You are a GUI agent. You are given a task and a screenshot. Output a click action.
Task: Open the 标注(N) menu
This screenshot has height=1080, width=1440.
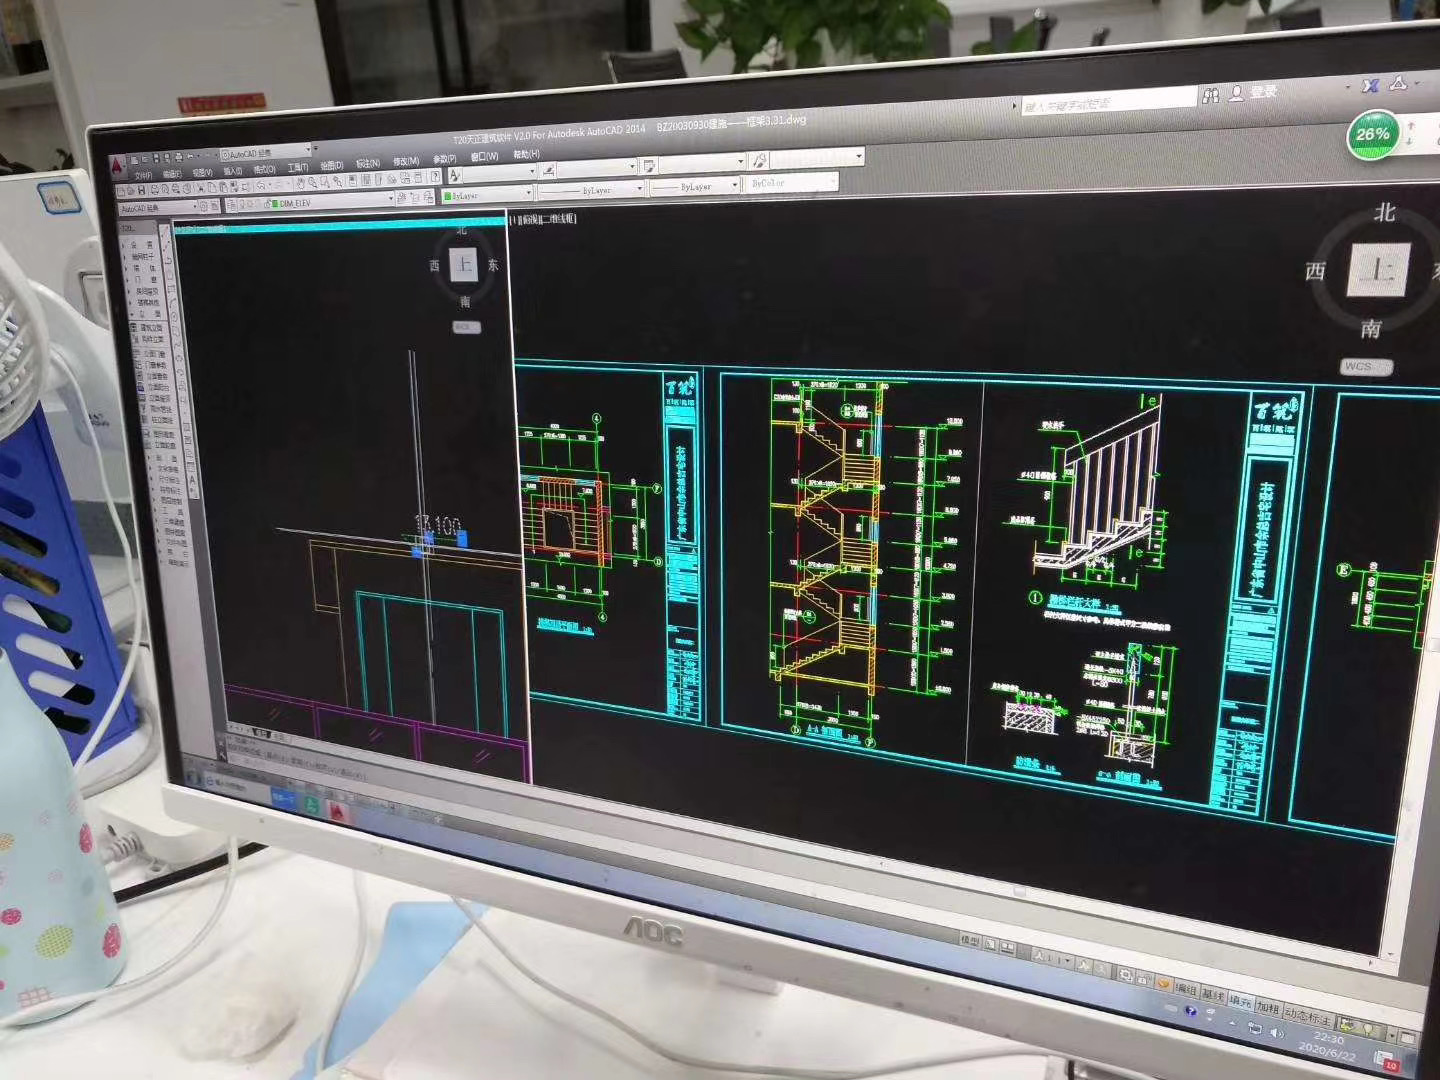368,163
